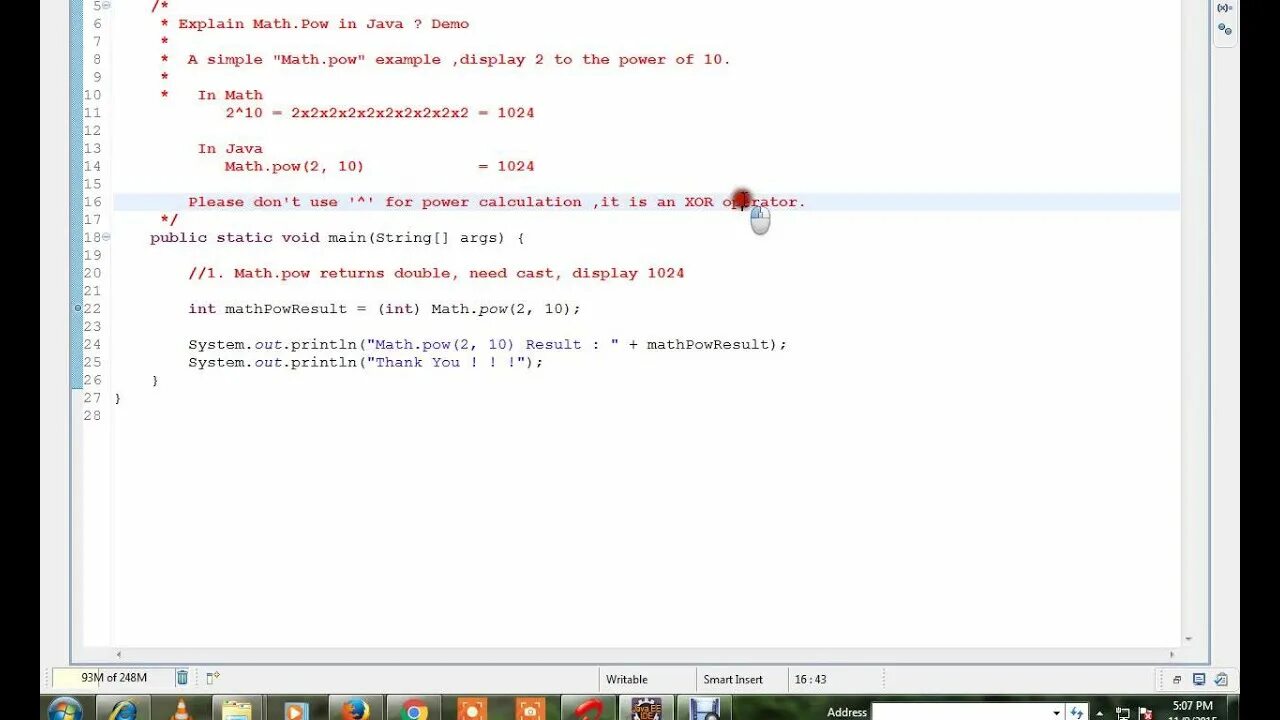Click the line 22 annotation marker
The image size is (1280, 720).
point(78,308)
